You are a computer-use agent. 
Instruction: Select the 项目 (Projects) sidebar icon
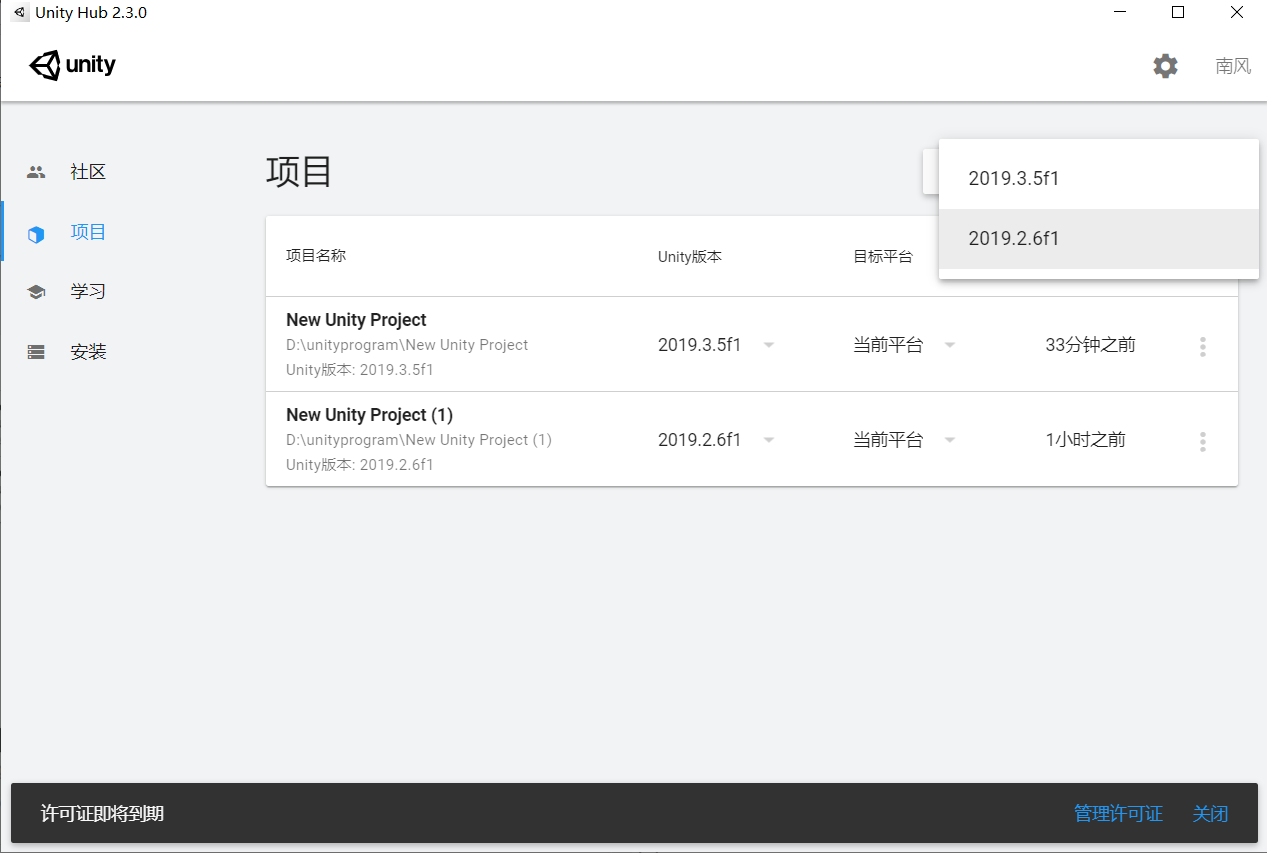tap(36, 231)
